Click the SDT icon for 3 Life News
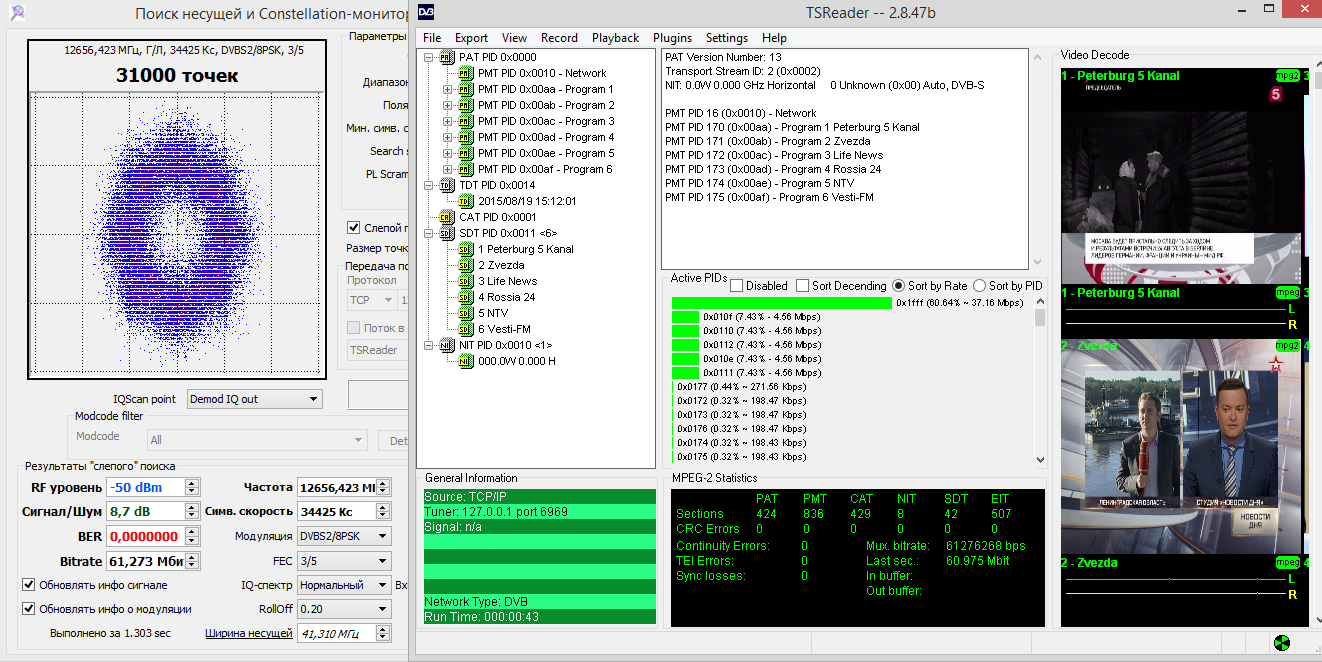This screenshot has width=1322, height=662. pyautogui.click(x=465, y=281)
